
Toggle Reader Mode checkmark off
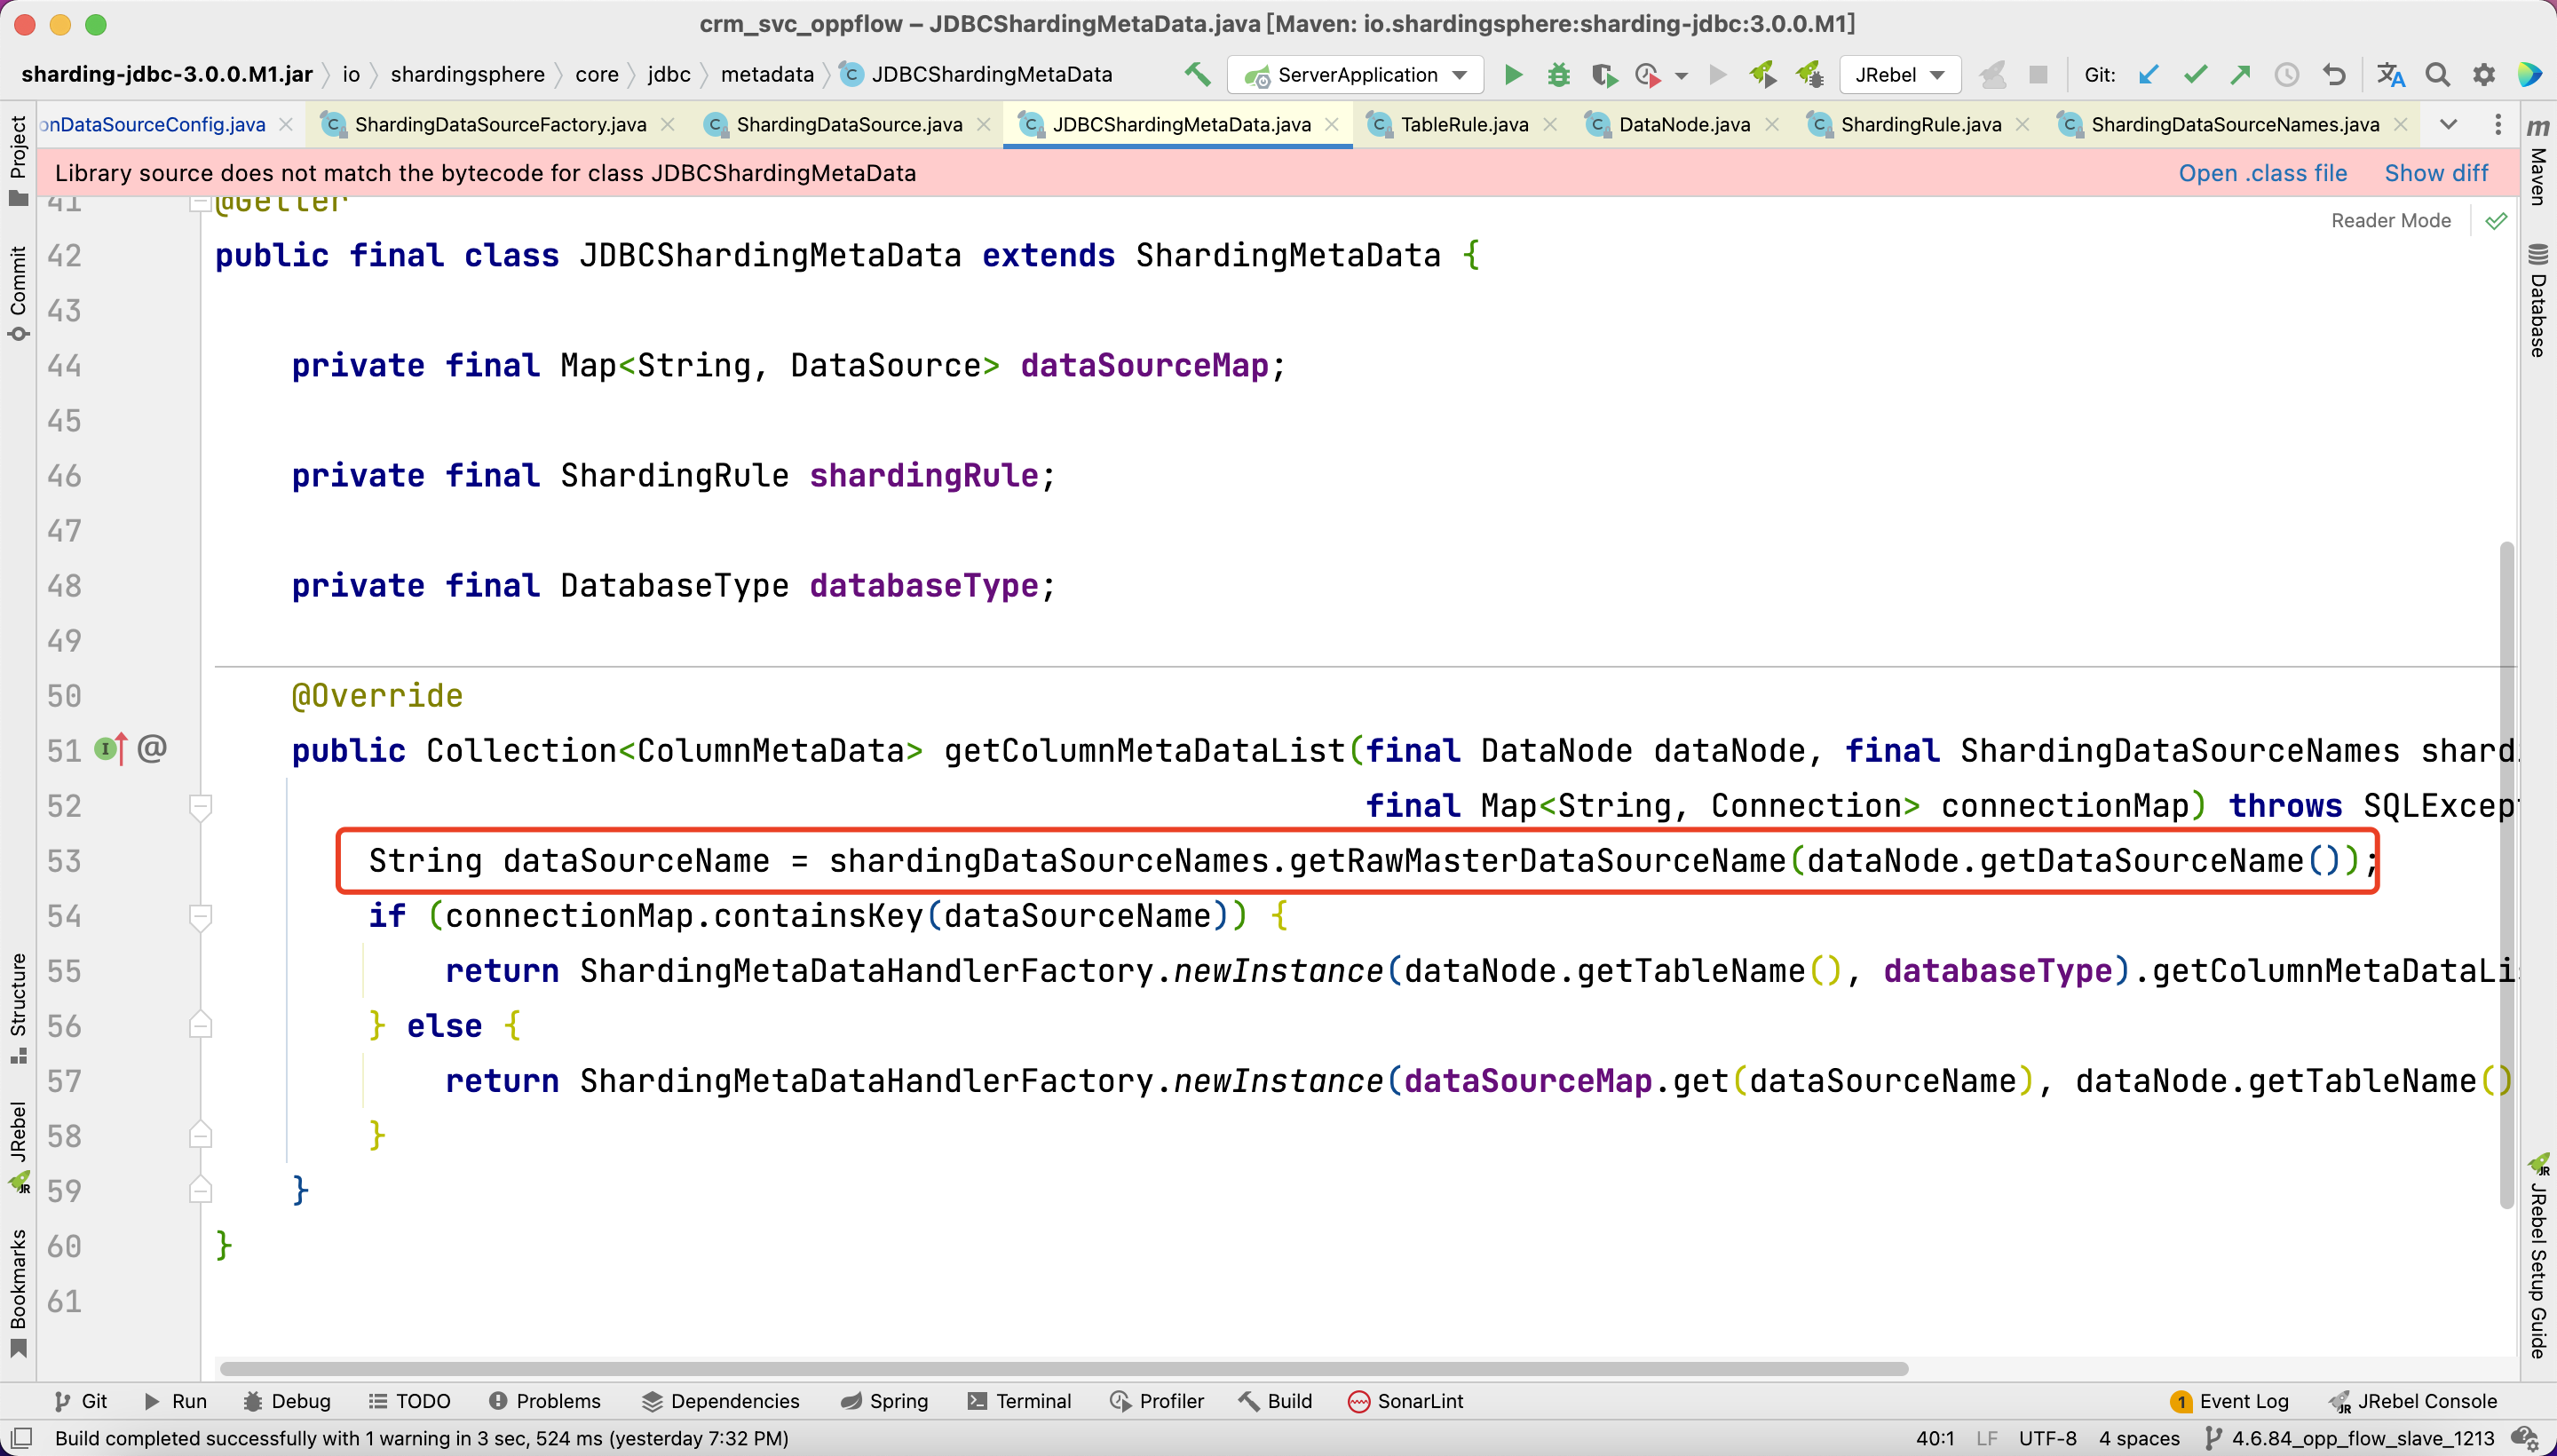pos(2496,220)
